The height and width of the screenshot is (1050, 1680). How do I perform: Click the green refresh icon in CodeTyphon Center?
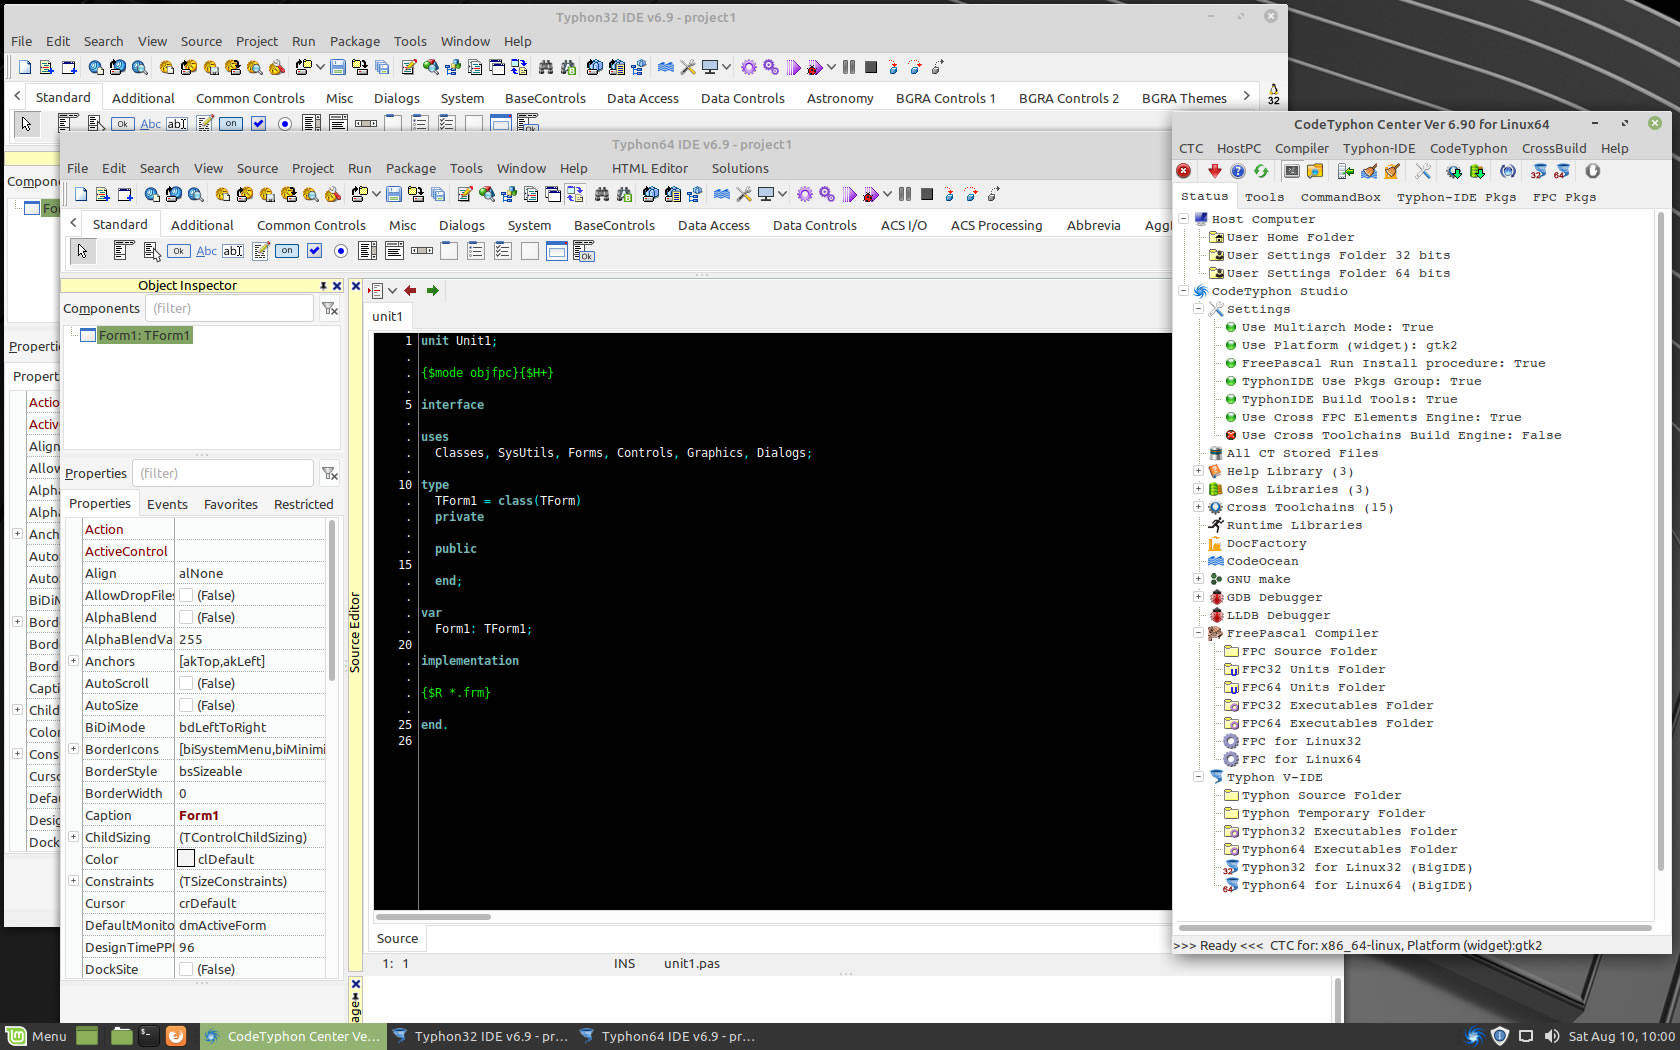(1261, 171)
